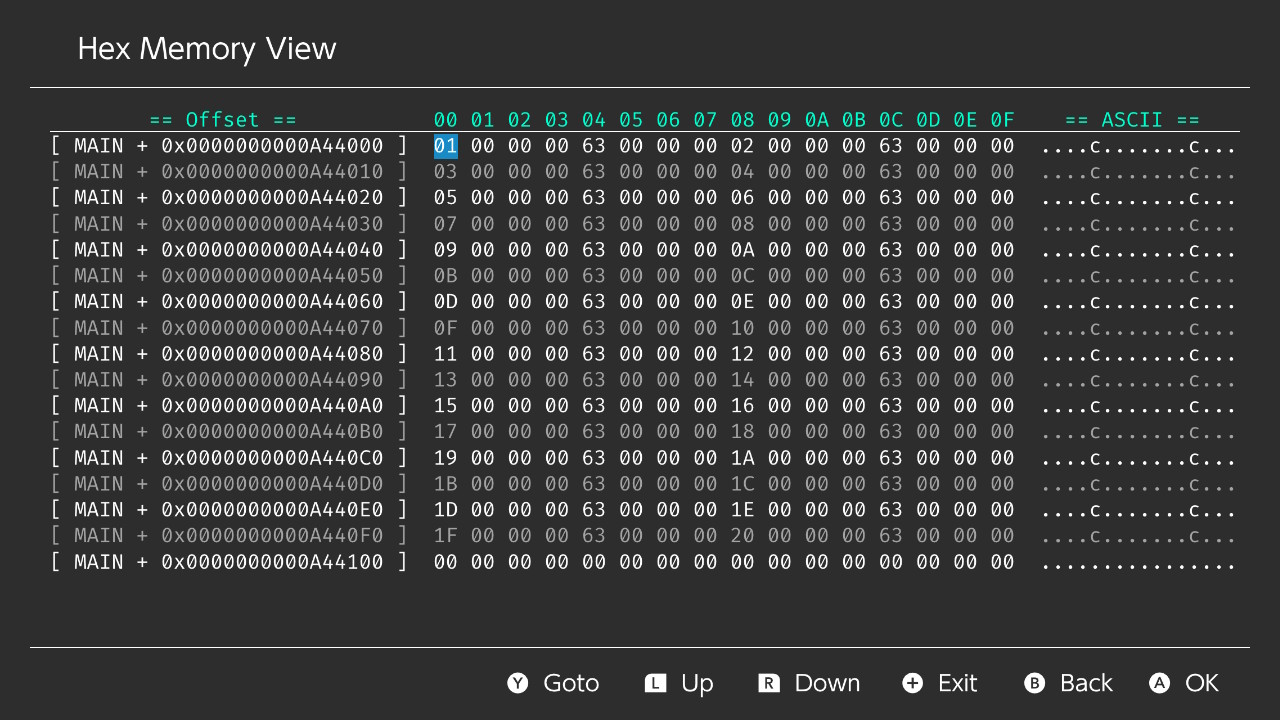Click byte 1D in row A440E0
The width and height of the screenshot is (1280, 720).
(445, 510)
